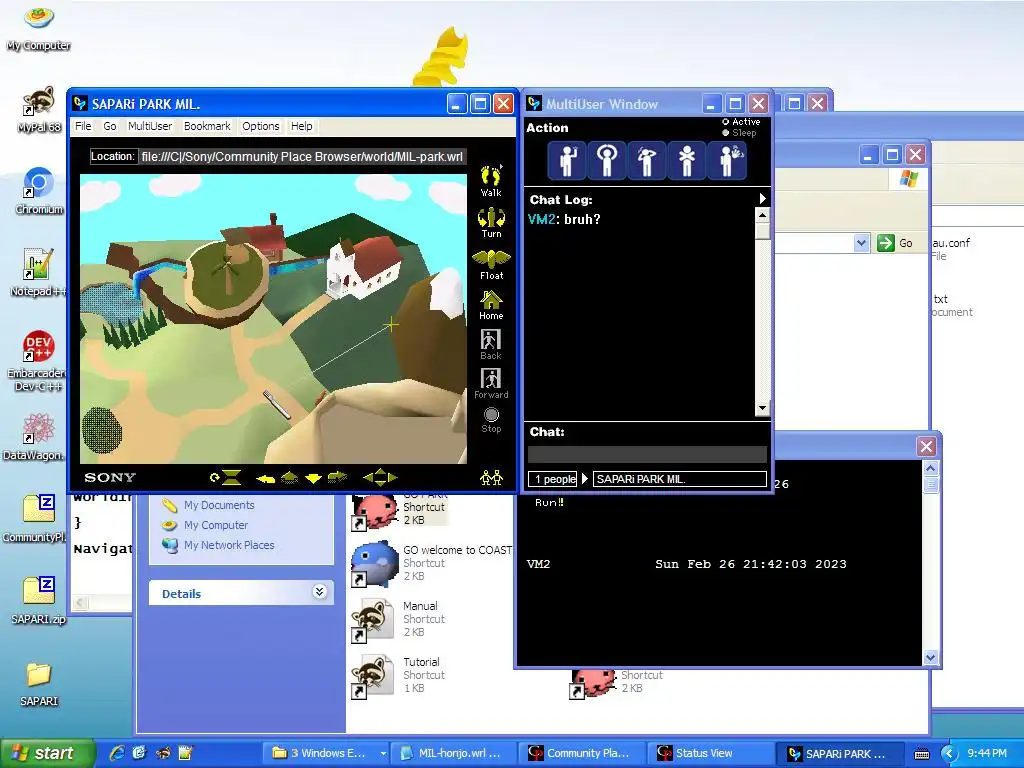Select the Active status radio button
The height and width of the screenshot is (768, 1024).
(x=725, y=122)
